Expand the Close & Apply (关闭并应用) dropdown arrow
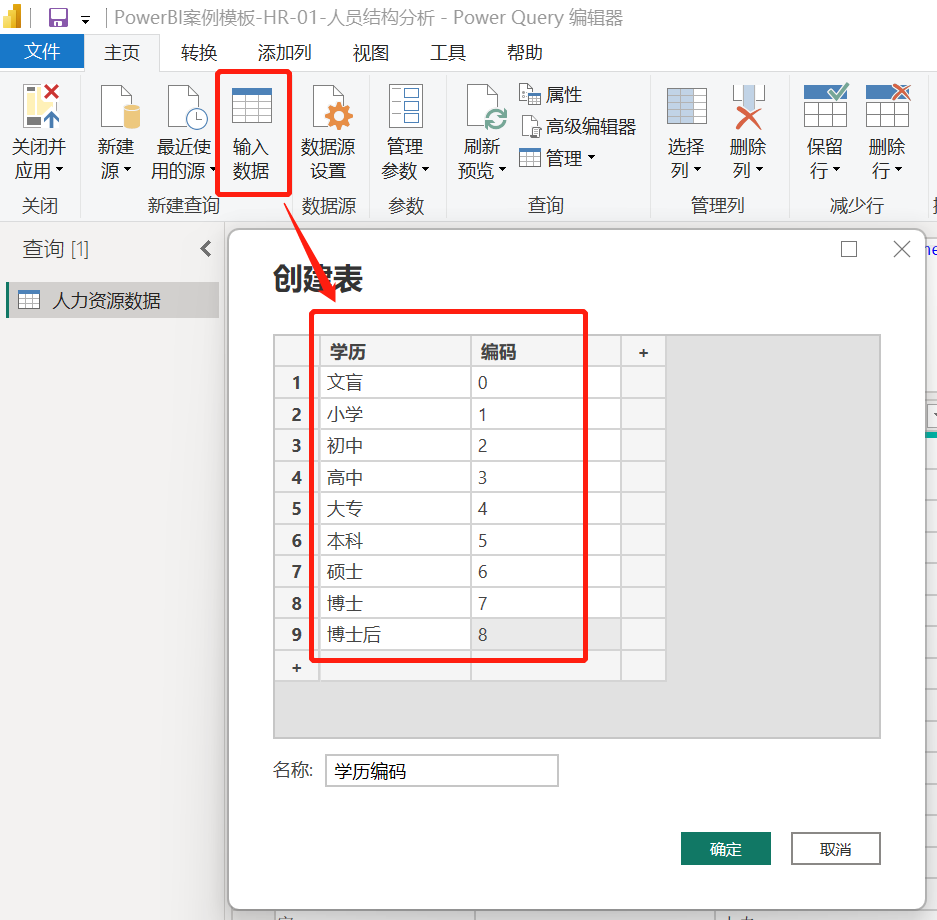937x920 pixels. pos(59,169)
